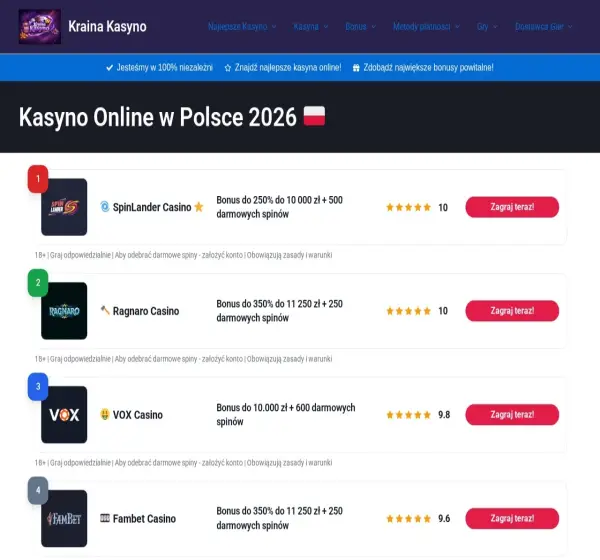Viewport: 600px width, 560px height.
Task: Select Fambet bonus text 'Bonus do 350% do 11 250 zł'
Action: pyautogui.click(x=268, y=511)
